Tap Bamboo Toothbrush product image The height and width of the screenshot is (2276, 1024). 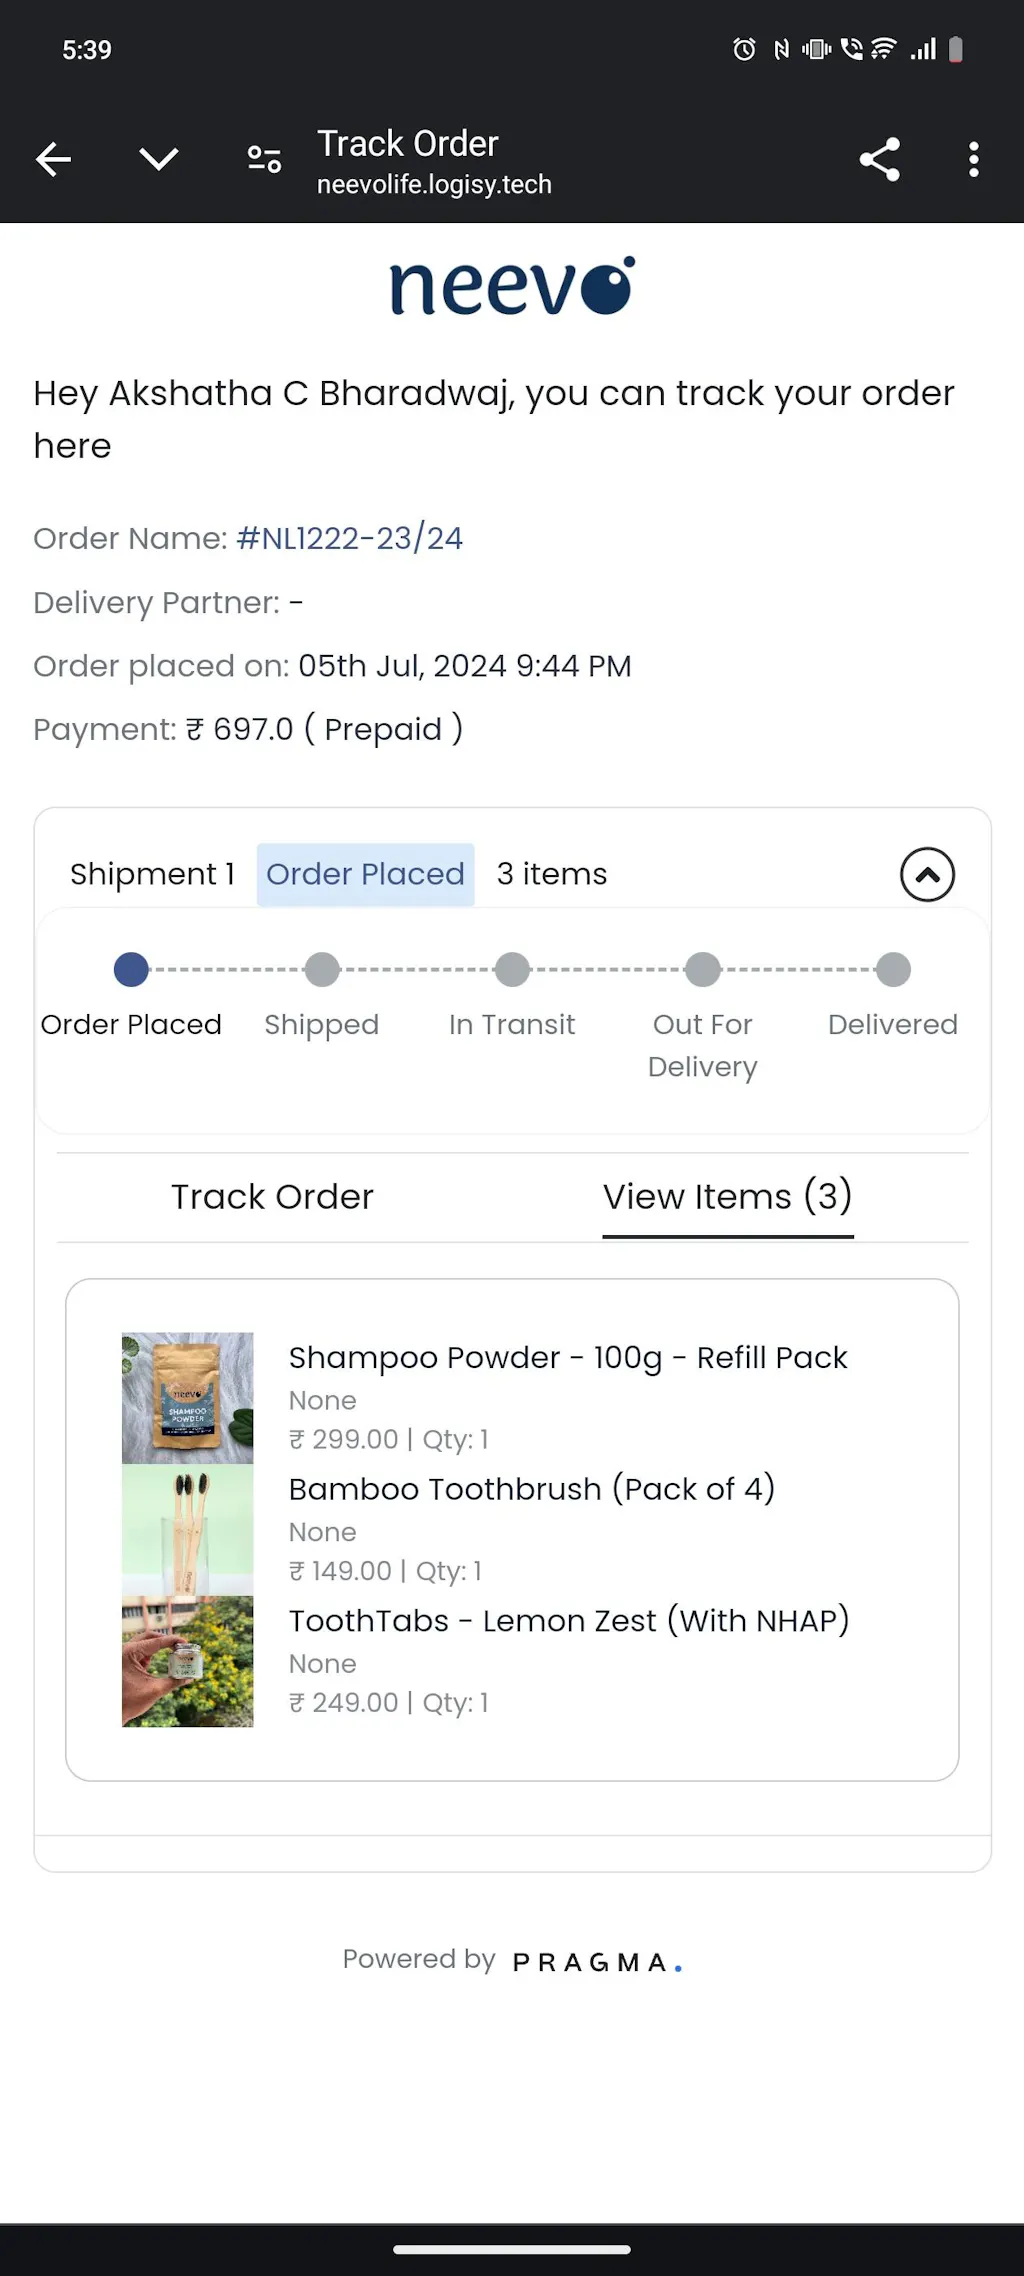point(188,1530)
